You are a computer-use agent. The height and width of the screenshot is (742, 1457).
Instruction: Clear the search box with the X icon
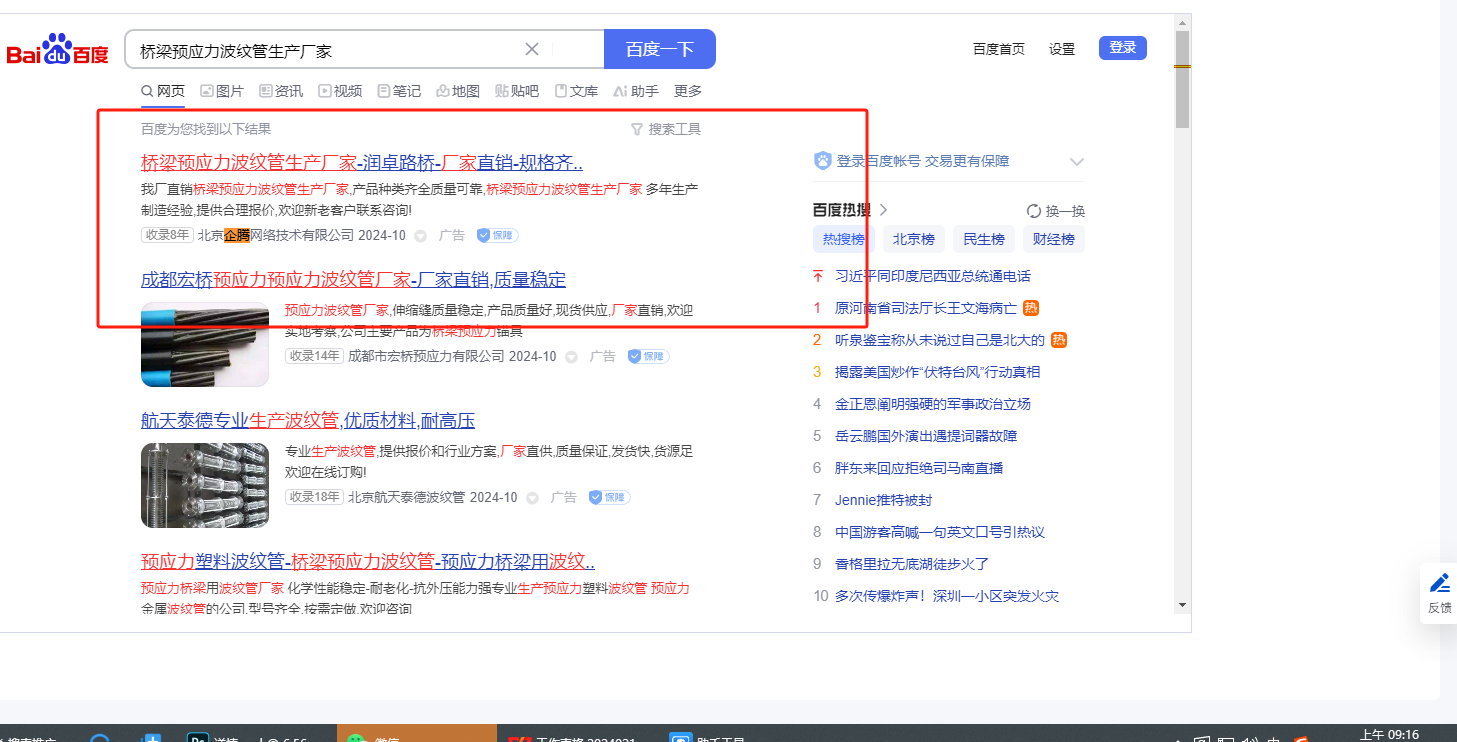coord(532,49)
